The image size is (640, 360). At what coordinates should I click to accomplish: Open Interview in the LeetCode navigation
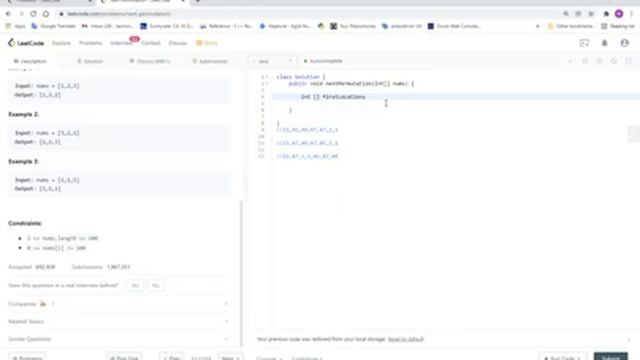click(x=121, y=43)
